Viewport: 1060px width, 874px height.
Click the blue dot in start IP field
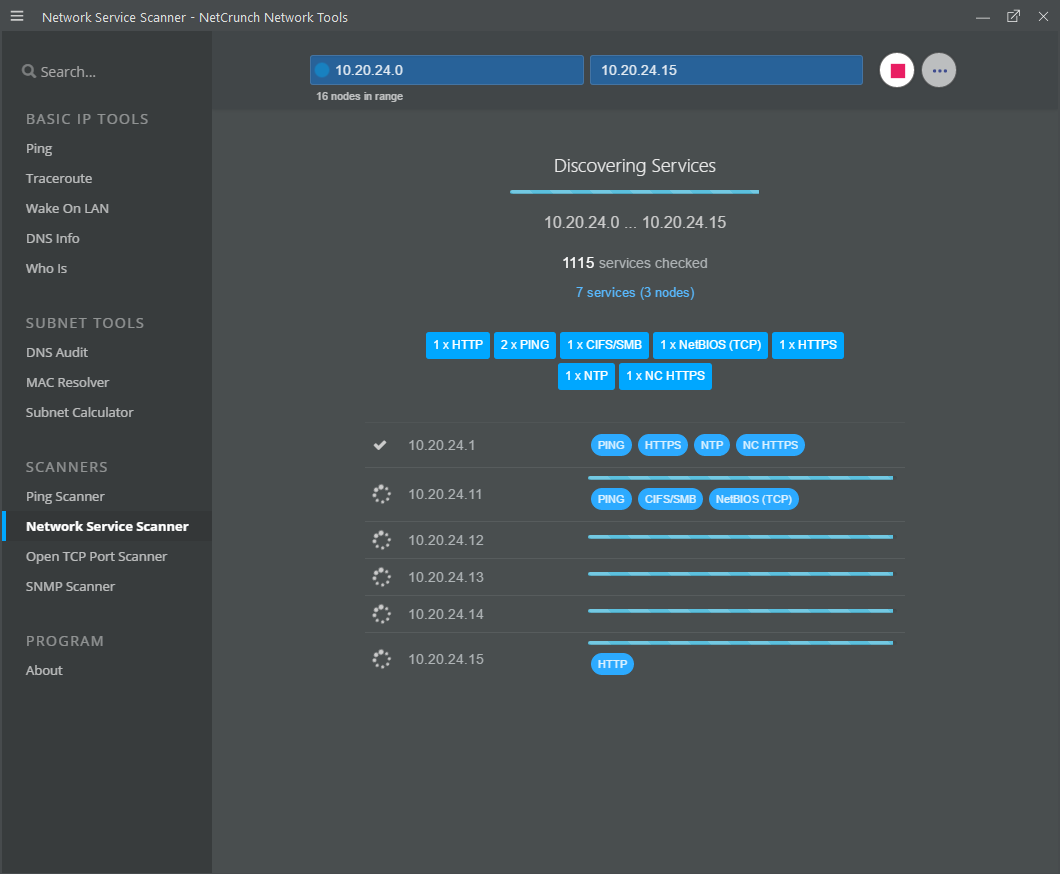tap(322, 70)
